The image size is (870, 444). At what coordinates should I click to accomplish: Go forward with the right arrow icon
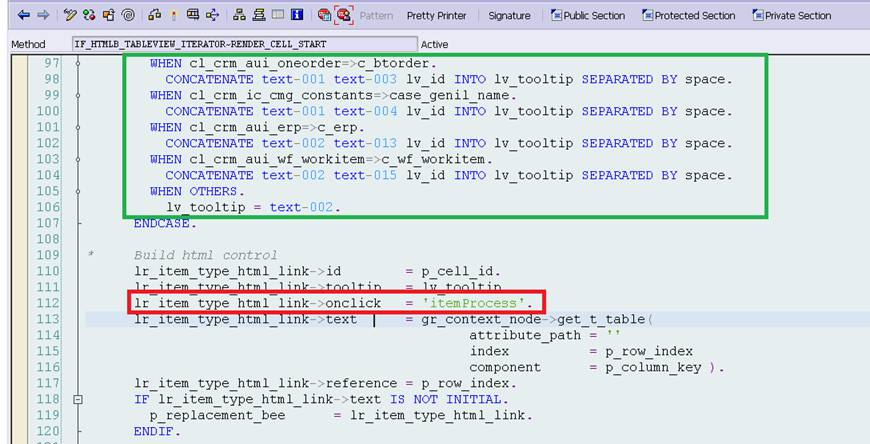43,15
